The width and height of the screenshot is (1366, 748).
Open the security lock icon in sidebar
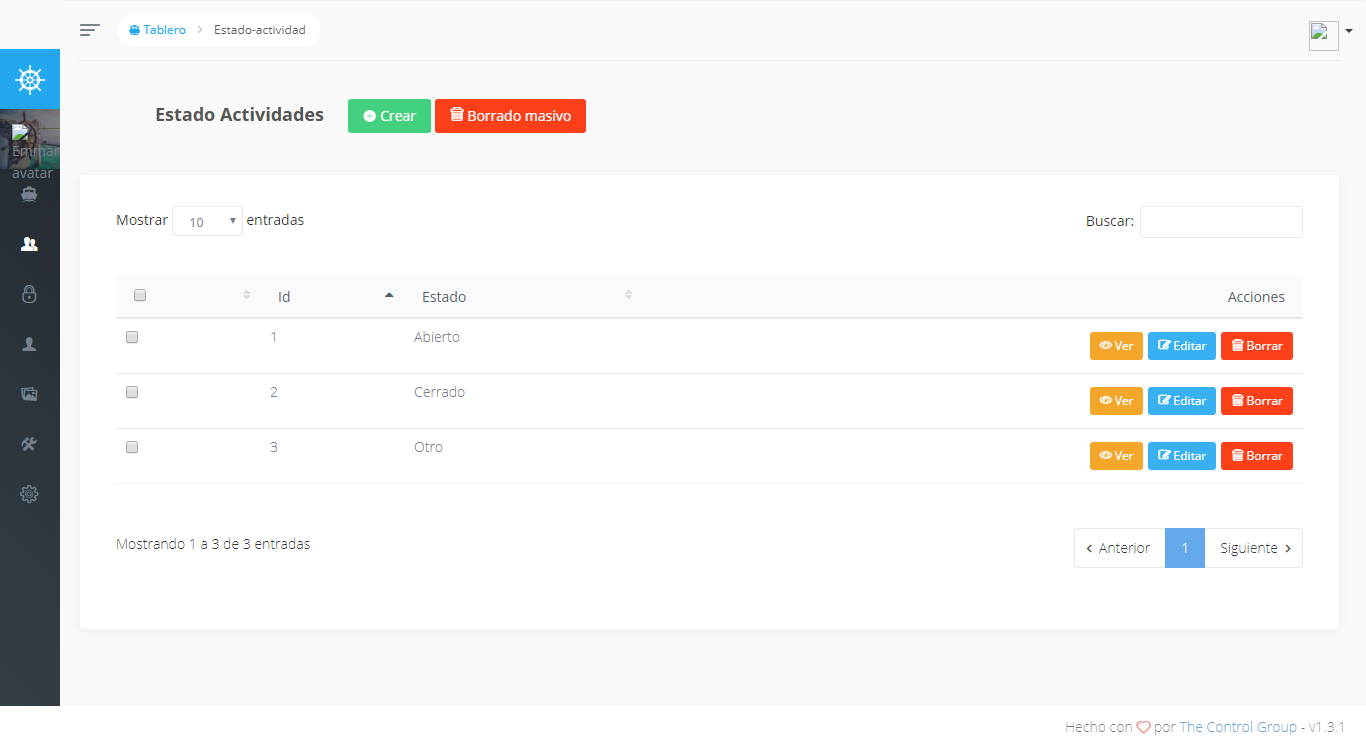pyautogui.click(x=29, y=294)
